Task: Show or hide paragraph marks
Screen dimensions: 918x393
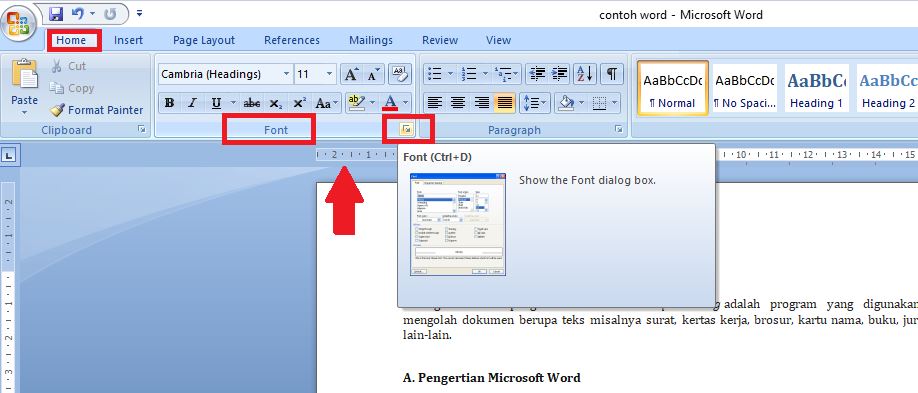Action: pyautogui.click(x=611, y=74)
